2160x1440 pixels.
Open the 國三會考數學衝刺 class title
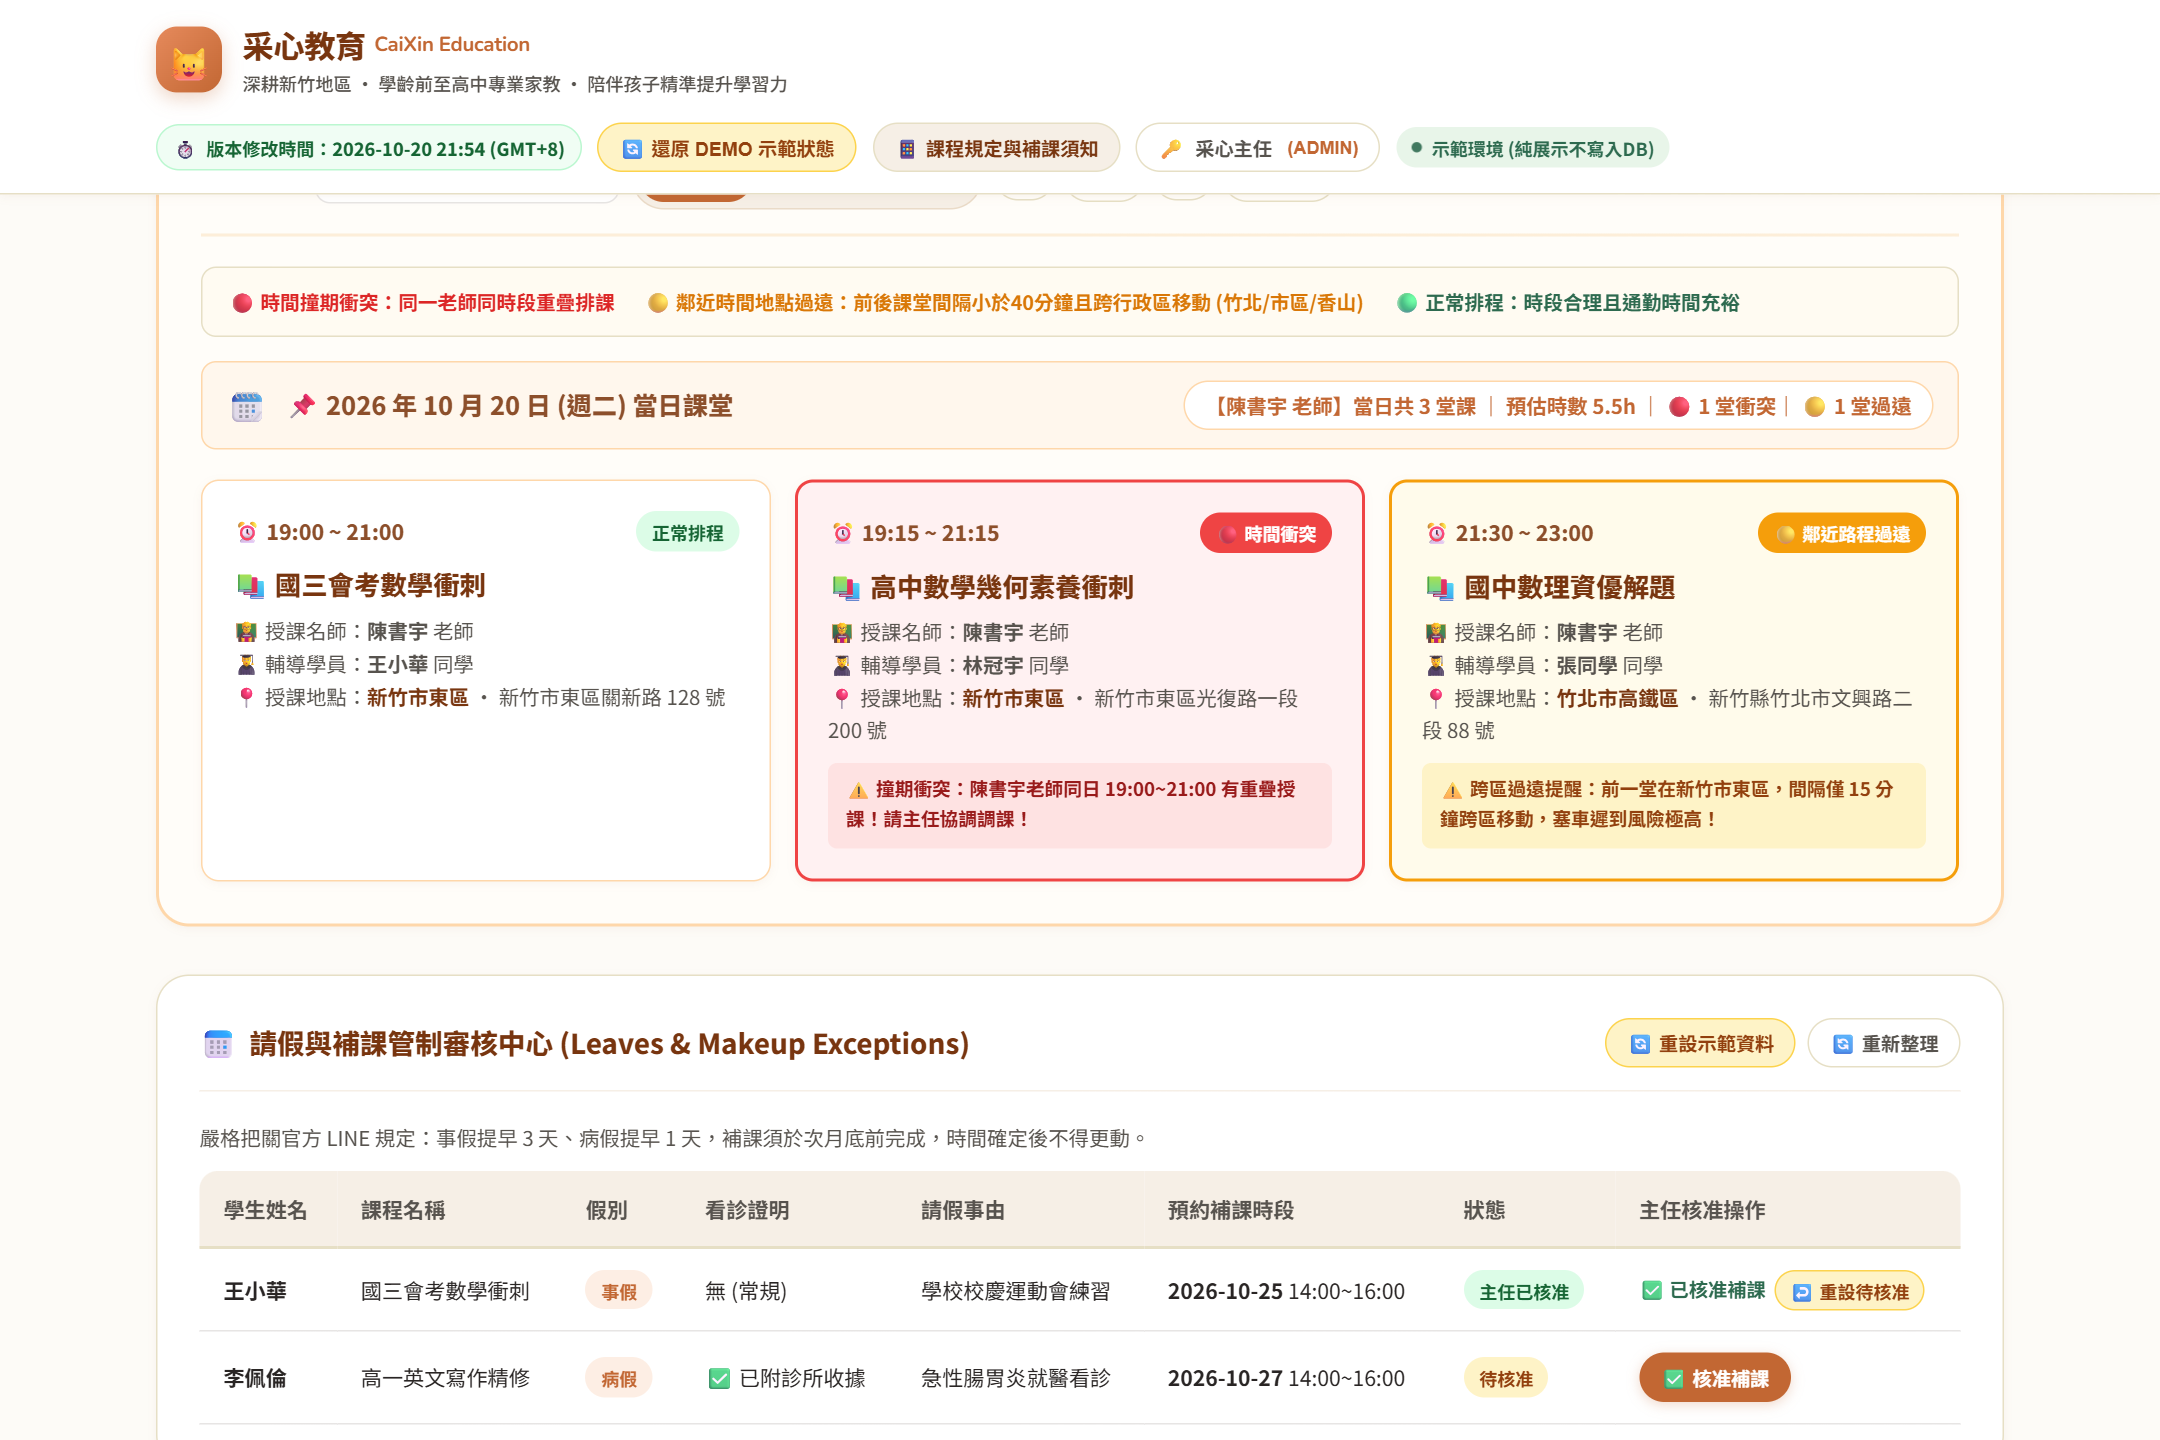click(x=380, y=586)
